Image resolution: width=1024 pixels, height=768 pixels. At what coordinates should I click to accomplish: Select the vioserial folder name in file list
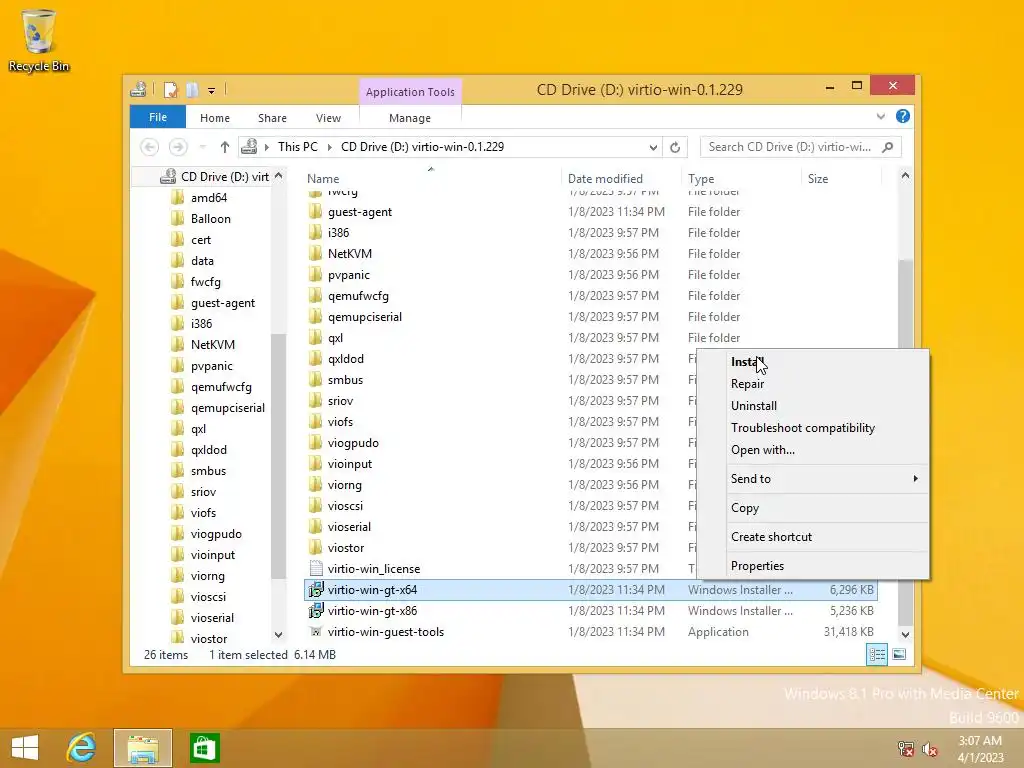[x=349, y=527]
